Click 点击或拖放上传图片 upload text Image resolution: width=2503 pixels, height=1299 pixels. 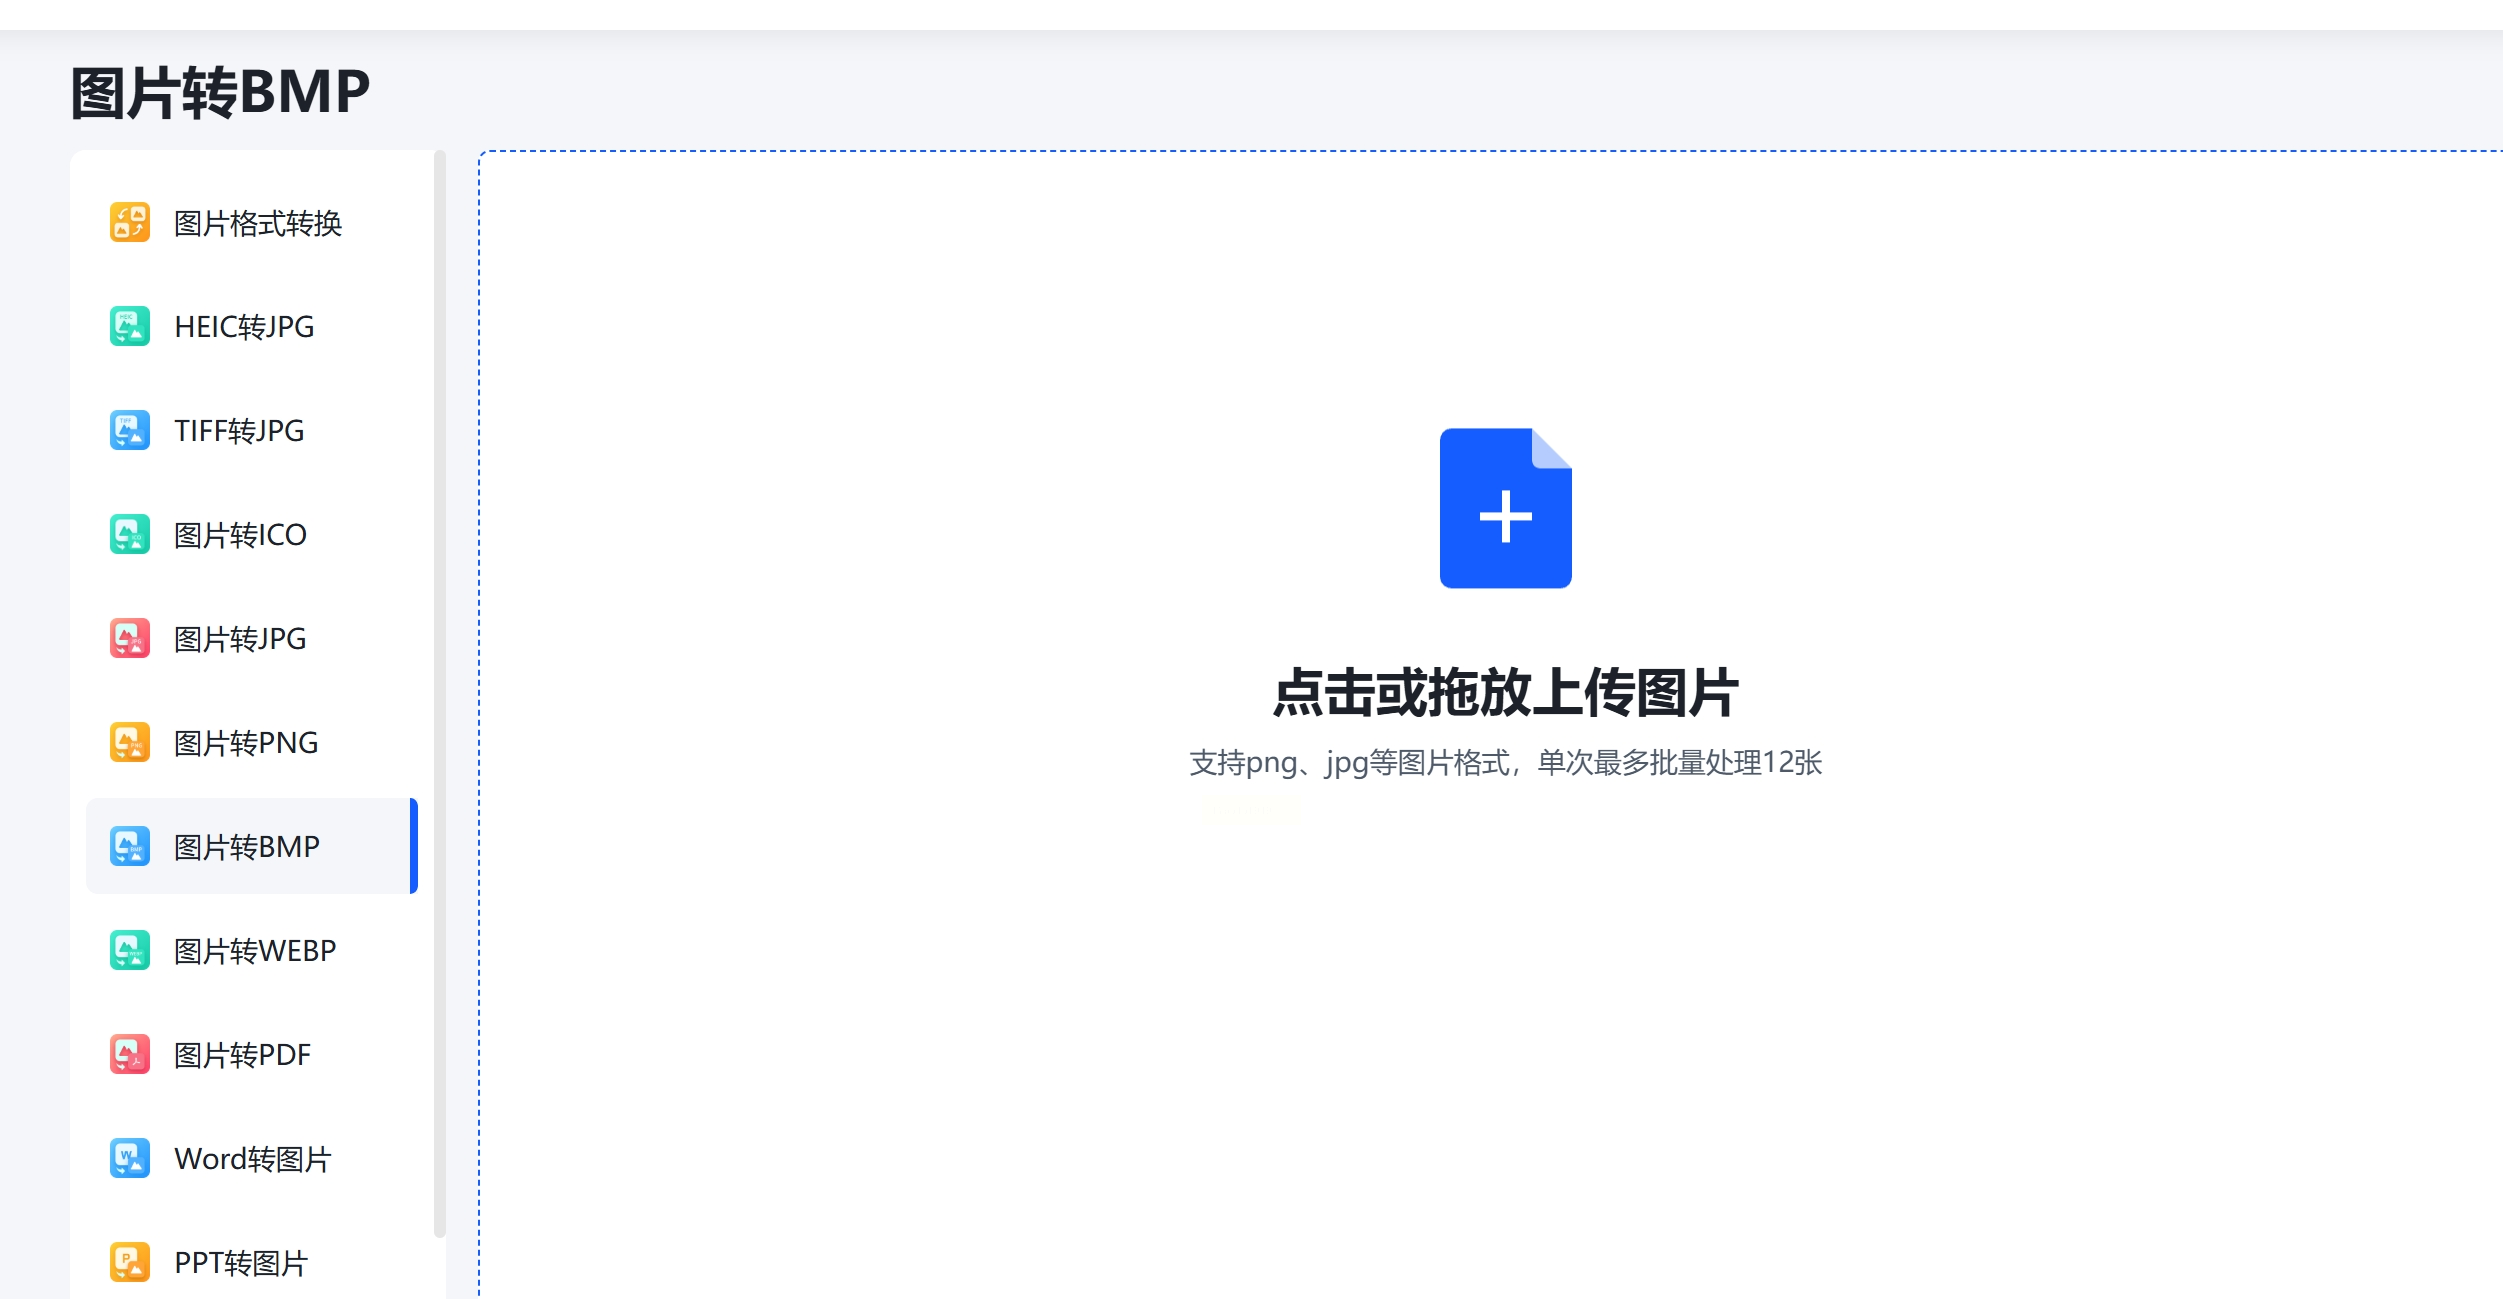1505,693
